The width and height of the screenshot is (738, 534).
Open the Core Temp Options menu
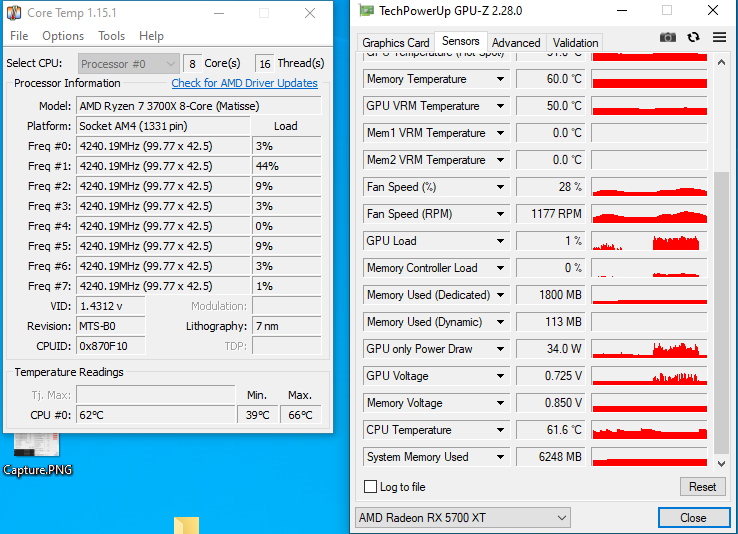tap(63, 36)
